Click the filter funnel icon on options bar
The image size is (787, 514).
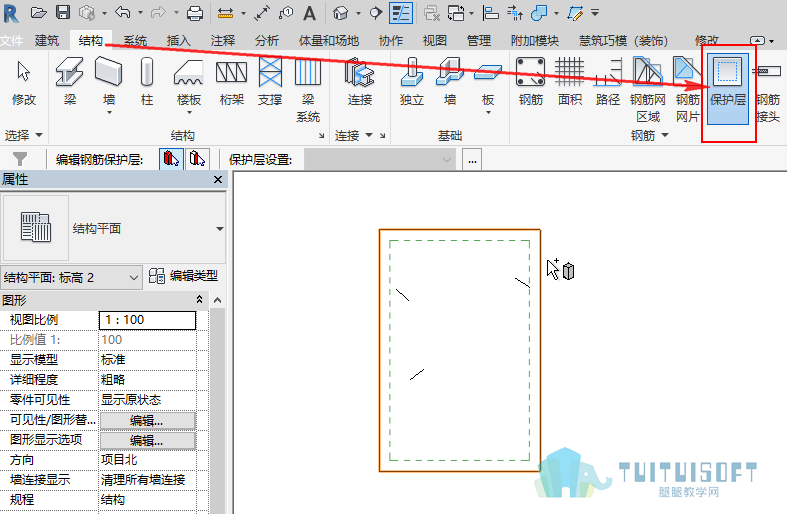pos(20,160)
